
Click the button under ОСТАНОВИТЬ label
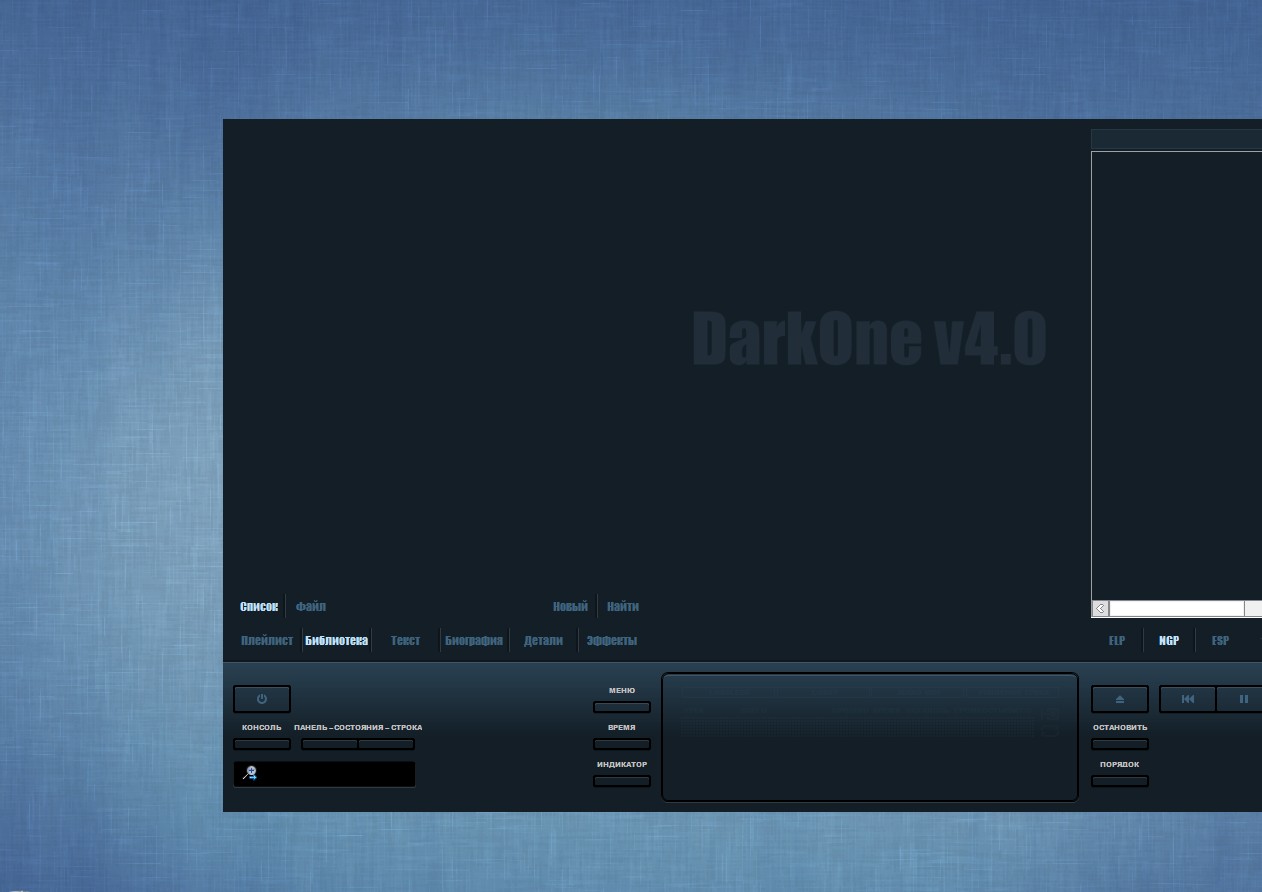pyautogui.click(x=1120, y=744)
